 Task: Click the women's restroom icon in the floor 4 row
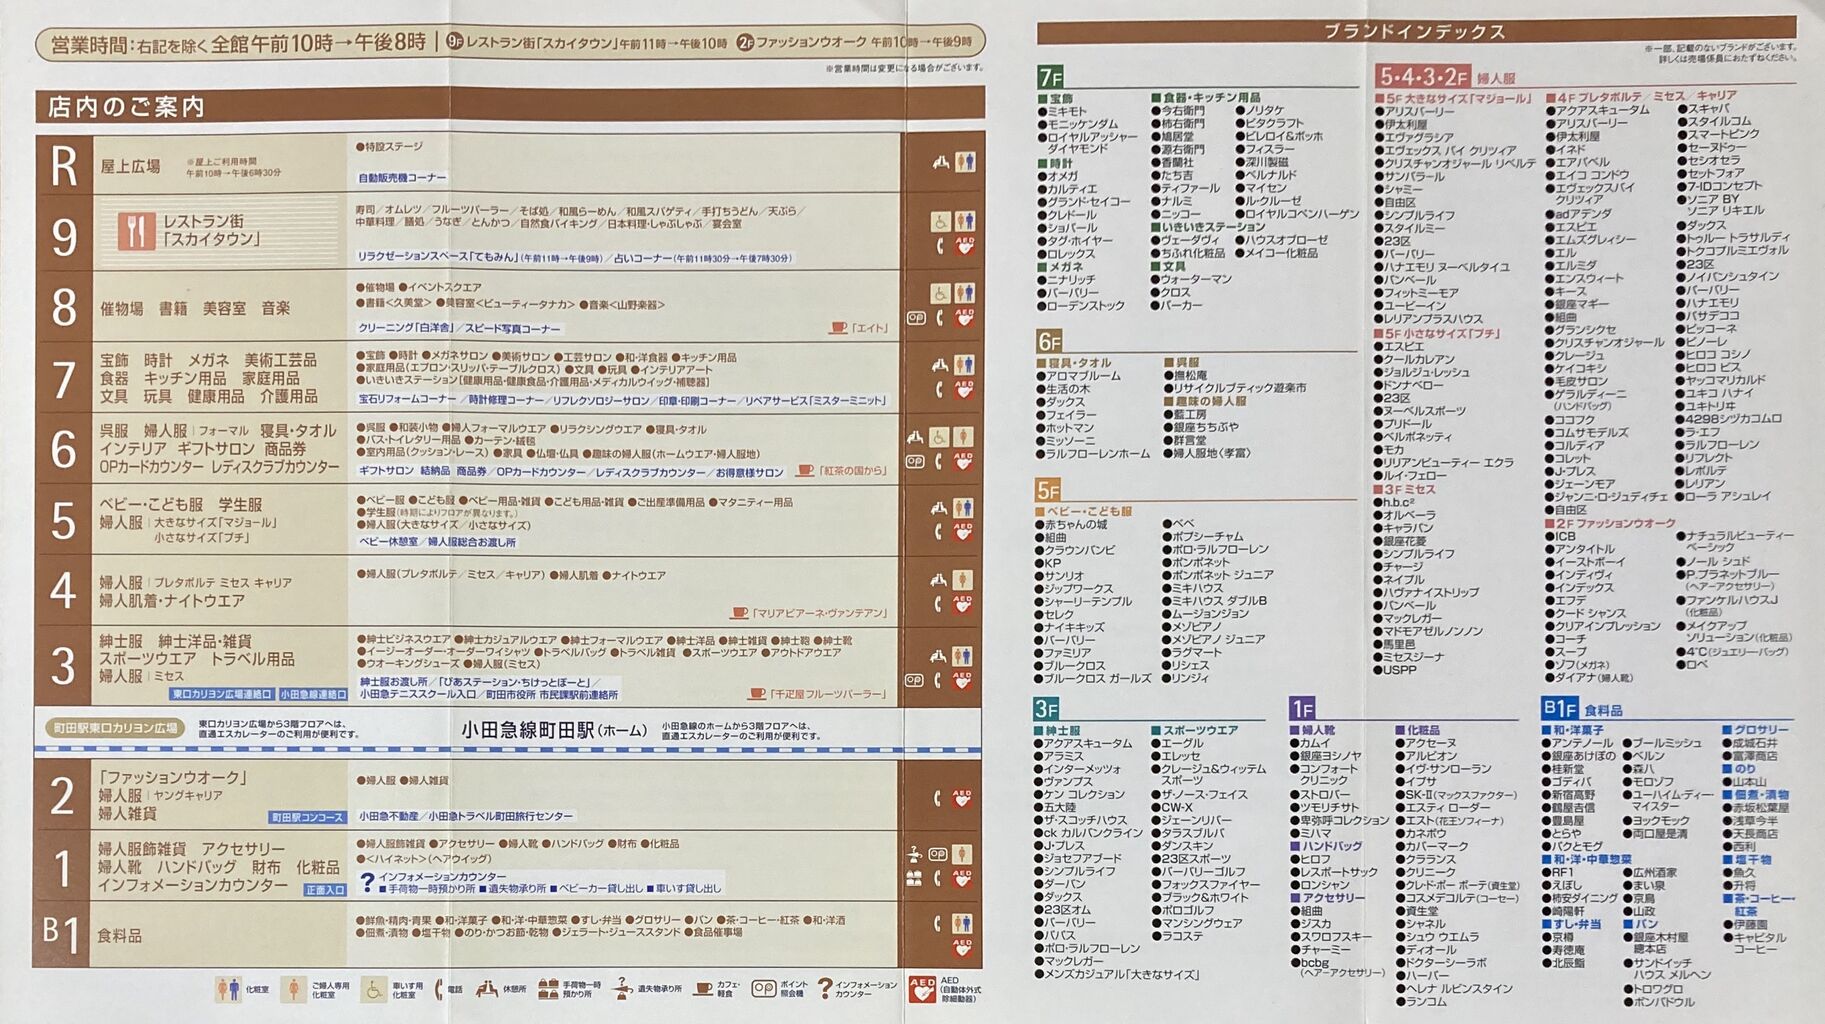[963, 580]
